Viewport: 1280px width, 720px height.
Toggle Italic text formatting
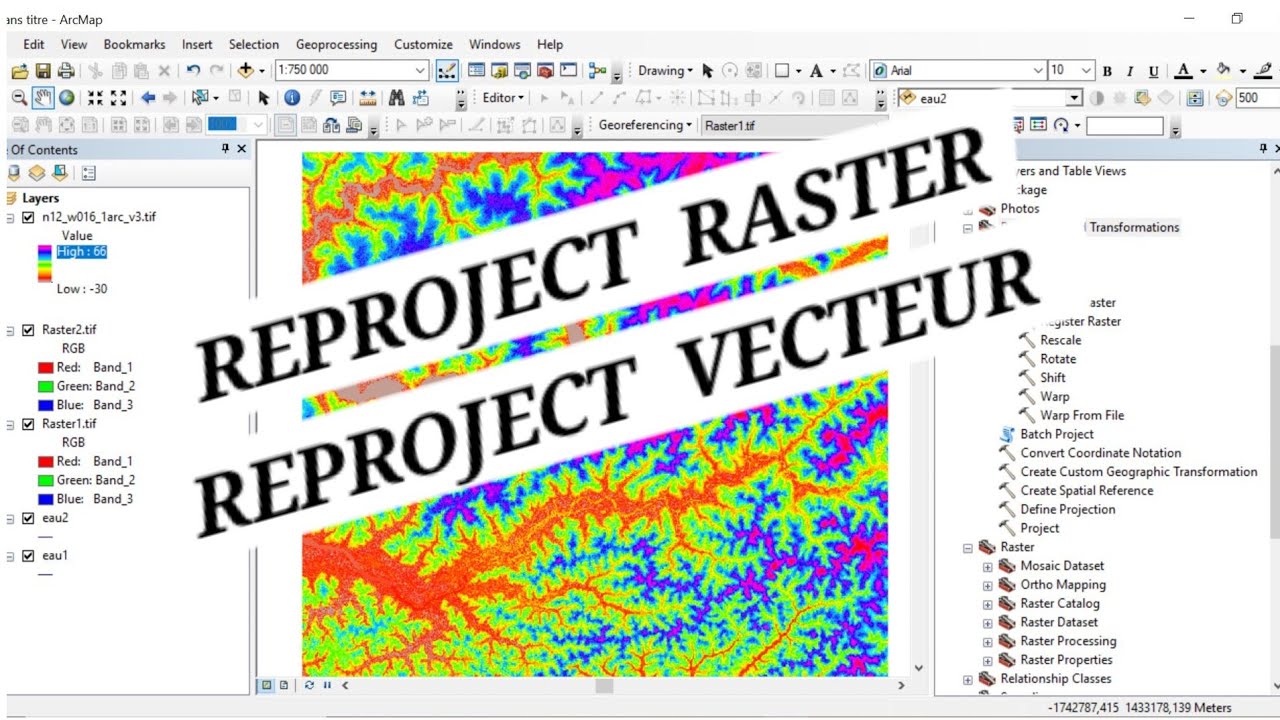[x=1130, y=71]
